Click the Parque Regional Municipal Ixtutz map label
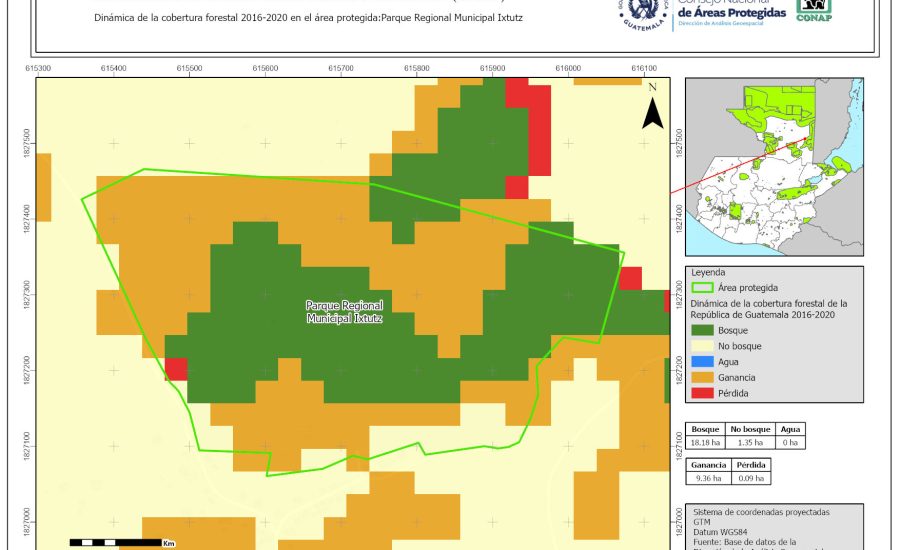The height and width of the screenshot is (550, 900). [x=347, y=311]
